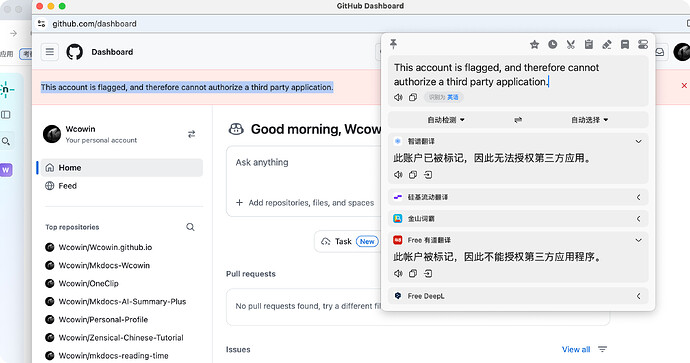Search top repositories magnifier icon
This screenshot has width=690, height=363.
tap(190, 227)
